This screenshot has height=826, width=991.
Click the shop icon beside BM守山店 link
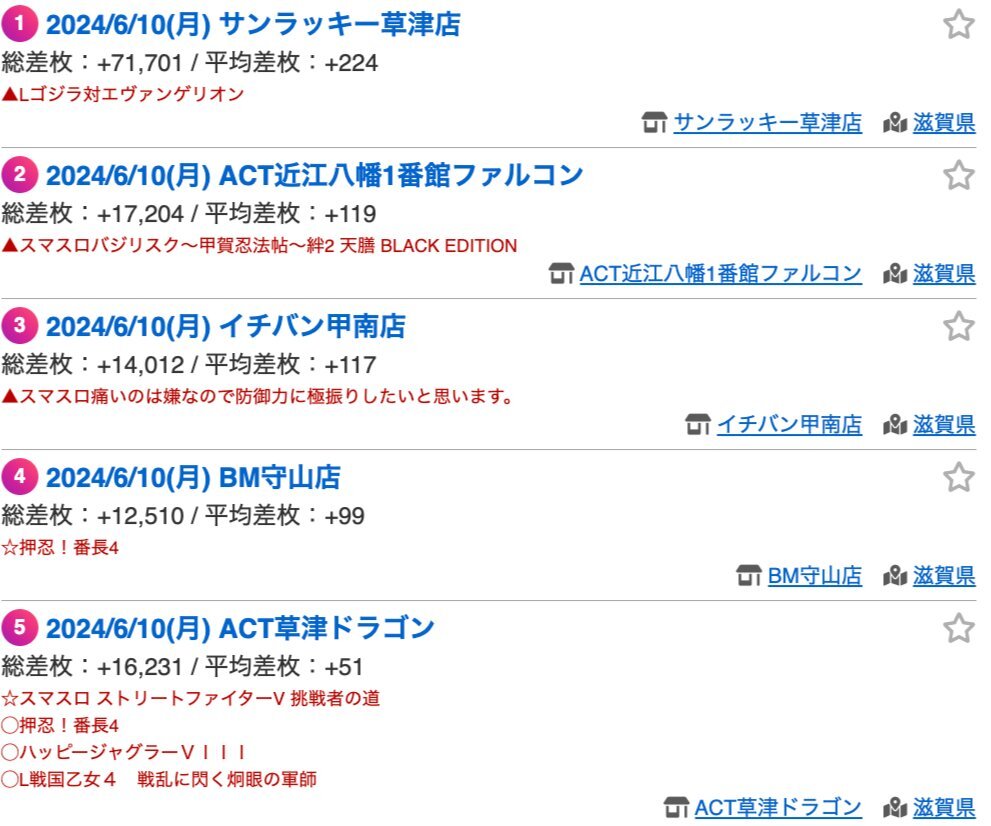(x=749, y=576)
